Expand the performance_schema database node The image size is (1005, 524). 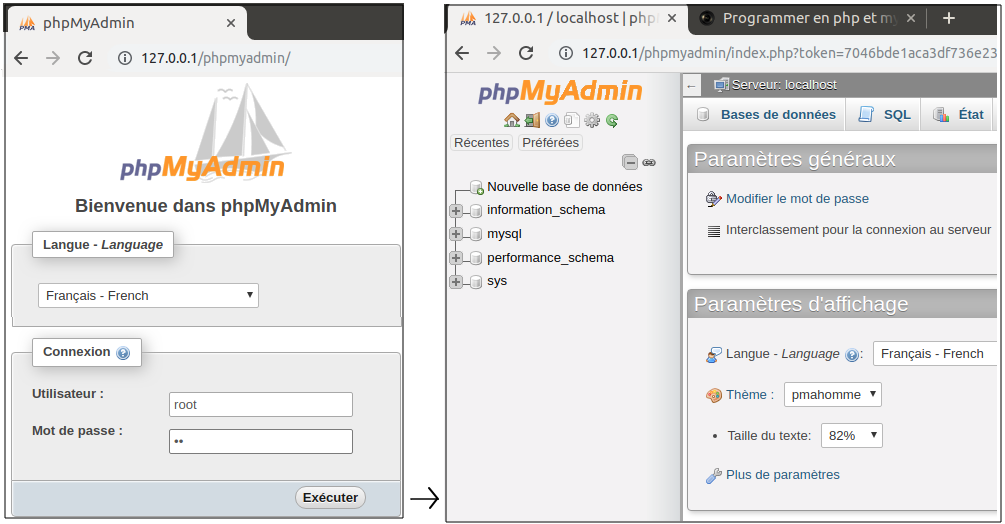pos(456,258)
